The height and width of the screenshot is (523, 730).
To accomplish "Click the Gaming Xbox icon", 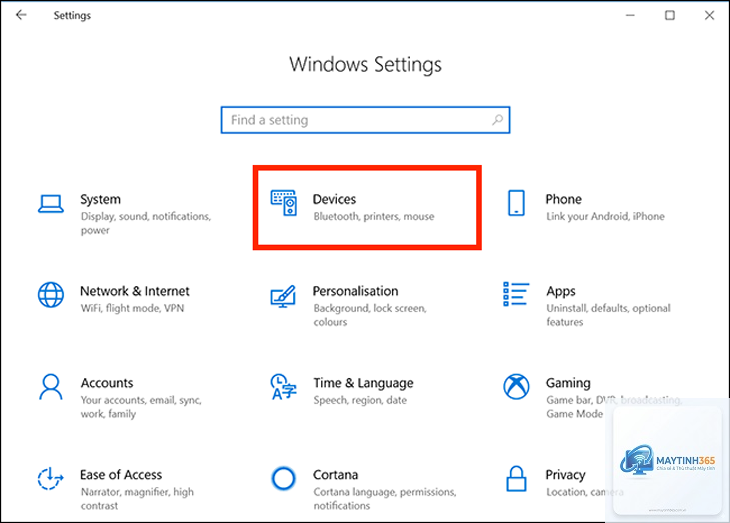I will point(516,387).
